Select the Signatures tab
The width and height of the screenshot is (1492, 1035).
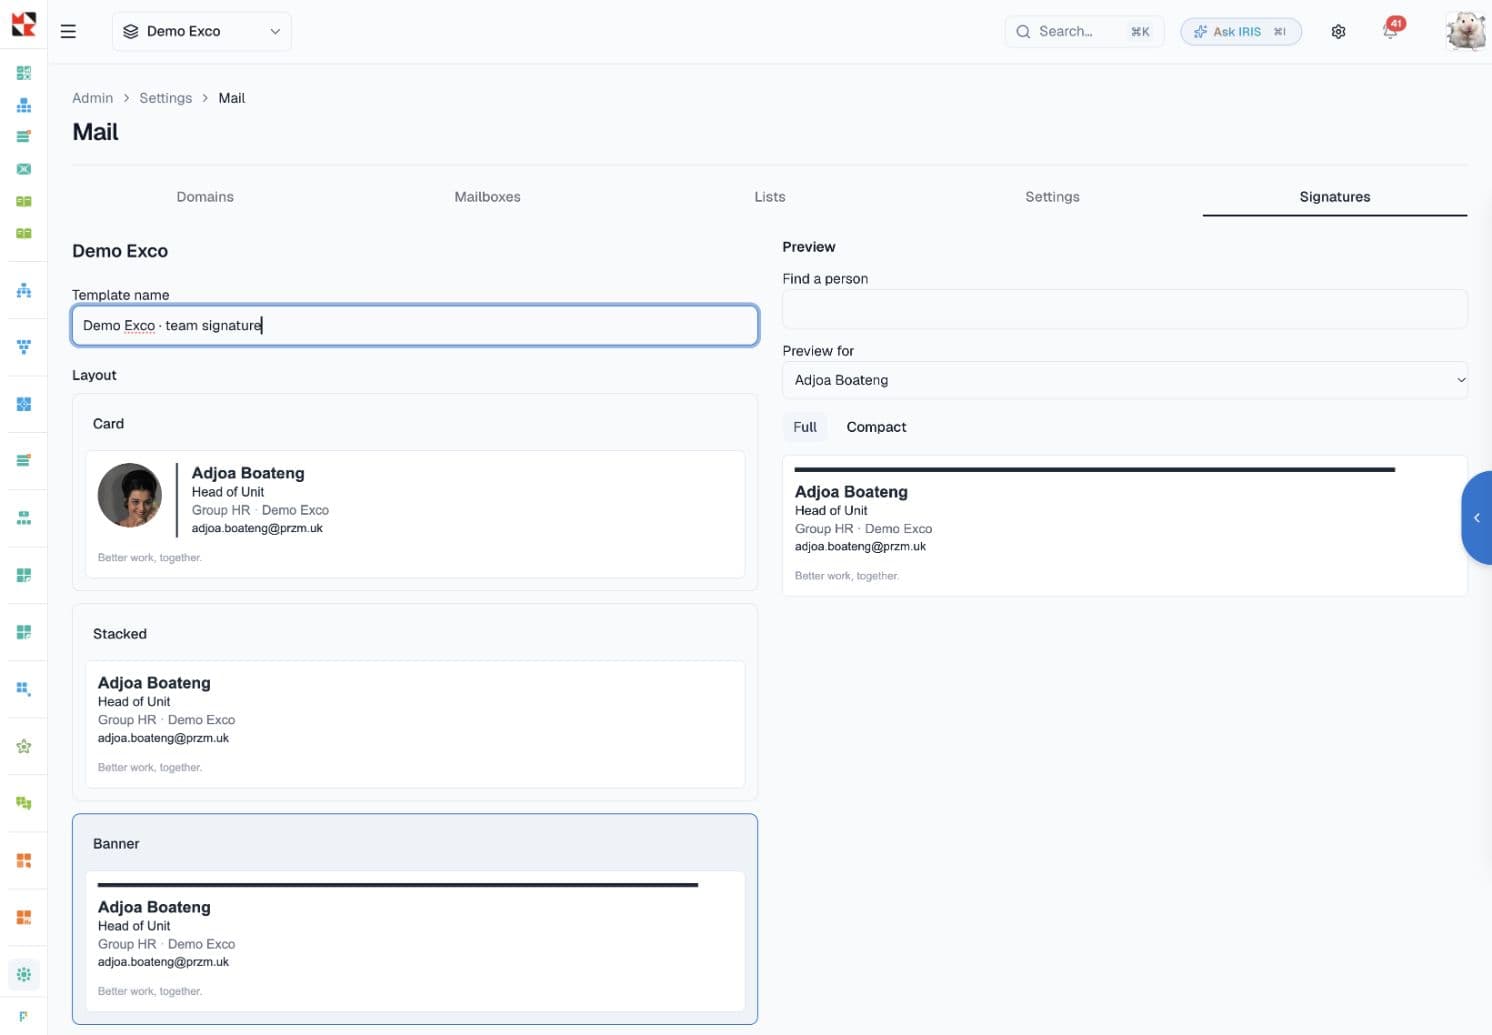tap(1335, 197)
